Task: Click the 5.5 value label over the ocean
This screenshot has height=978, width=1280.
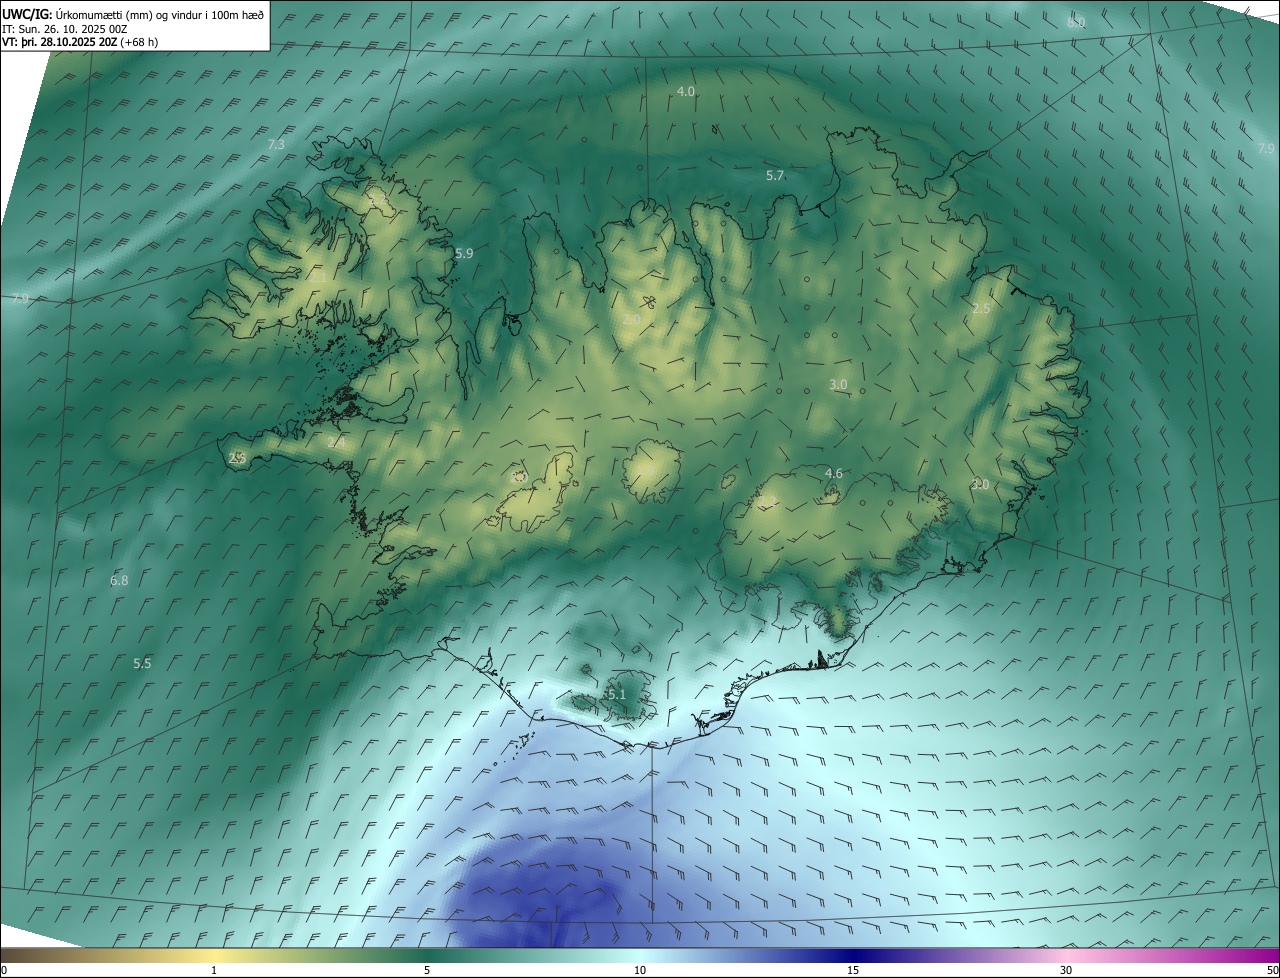Action: click(142, 664)
